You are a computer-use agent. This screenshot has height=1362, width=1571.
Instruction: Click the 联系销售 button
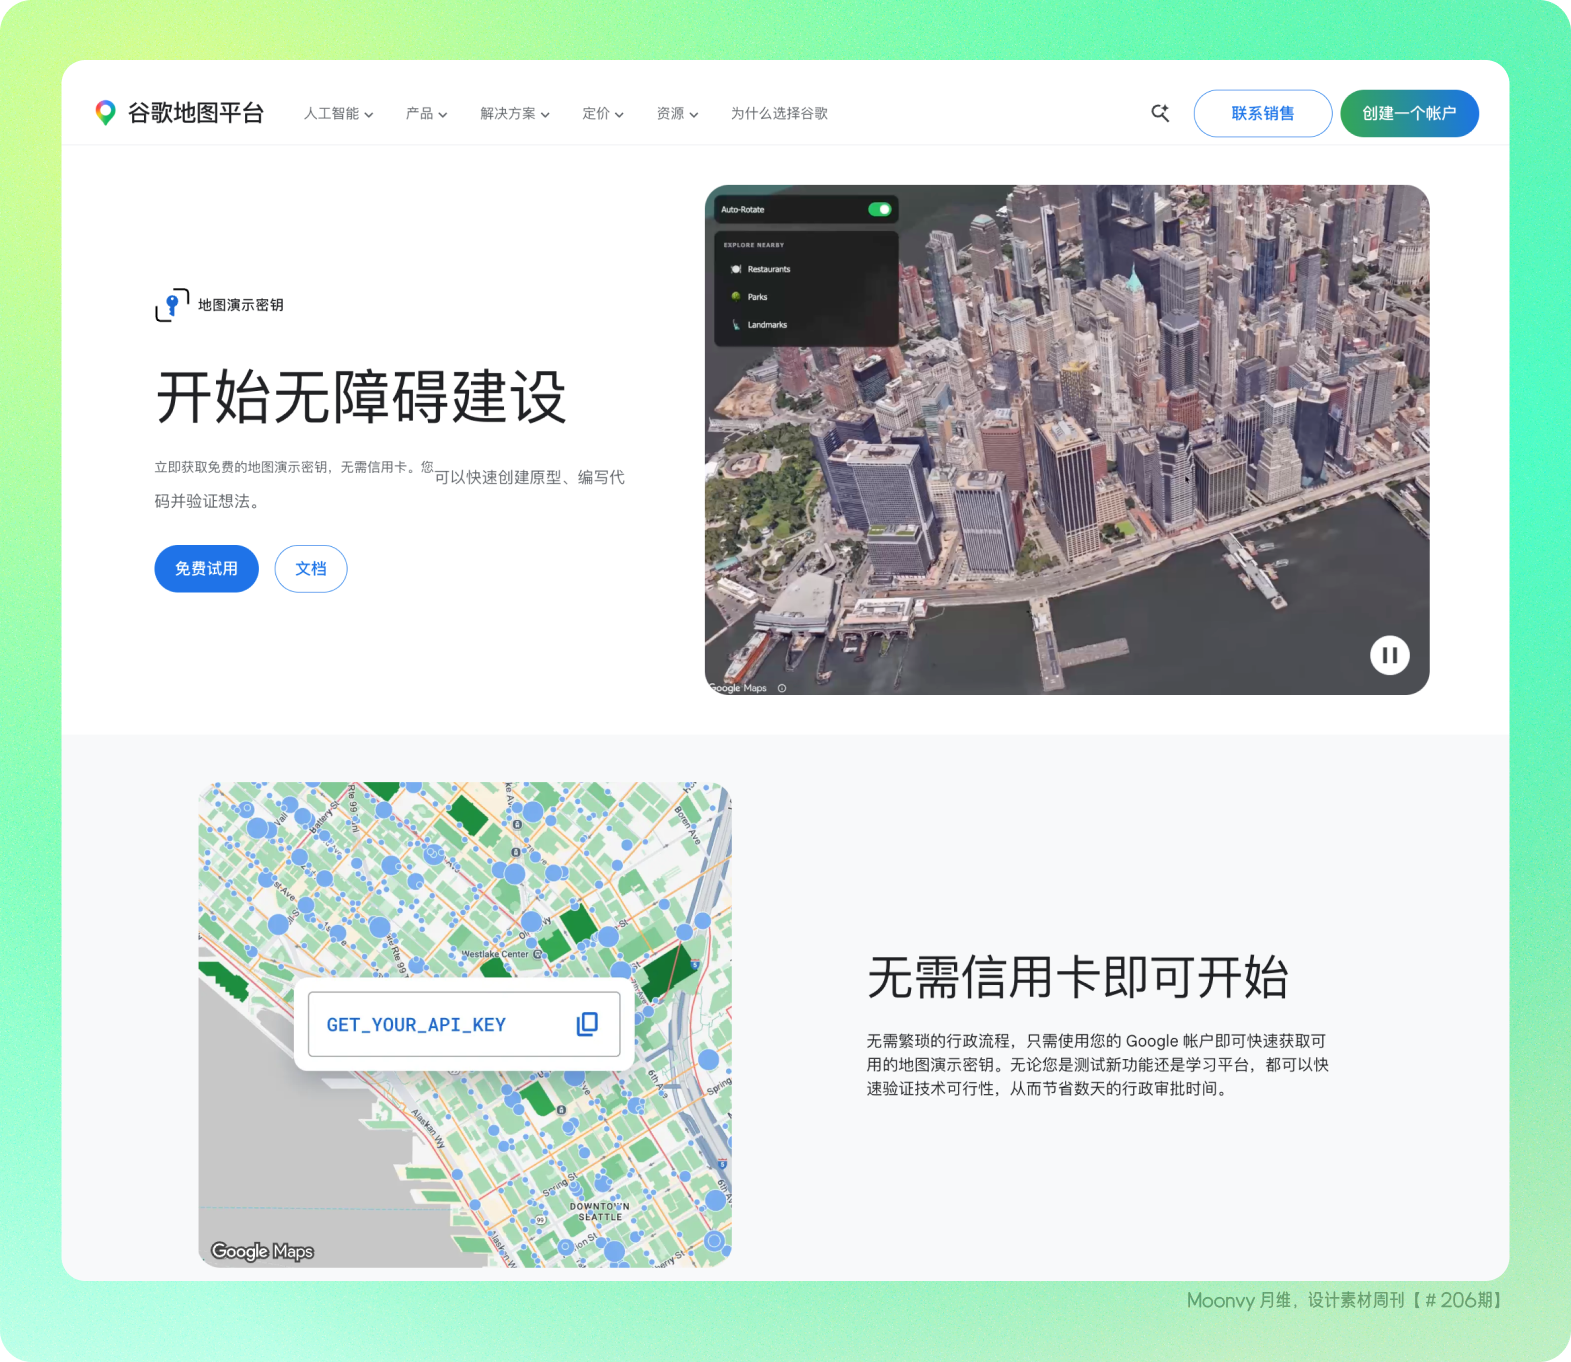coord(1262,113)
